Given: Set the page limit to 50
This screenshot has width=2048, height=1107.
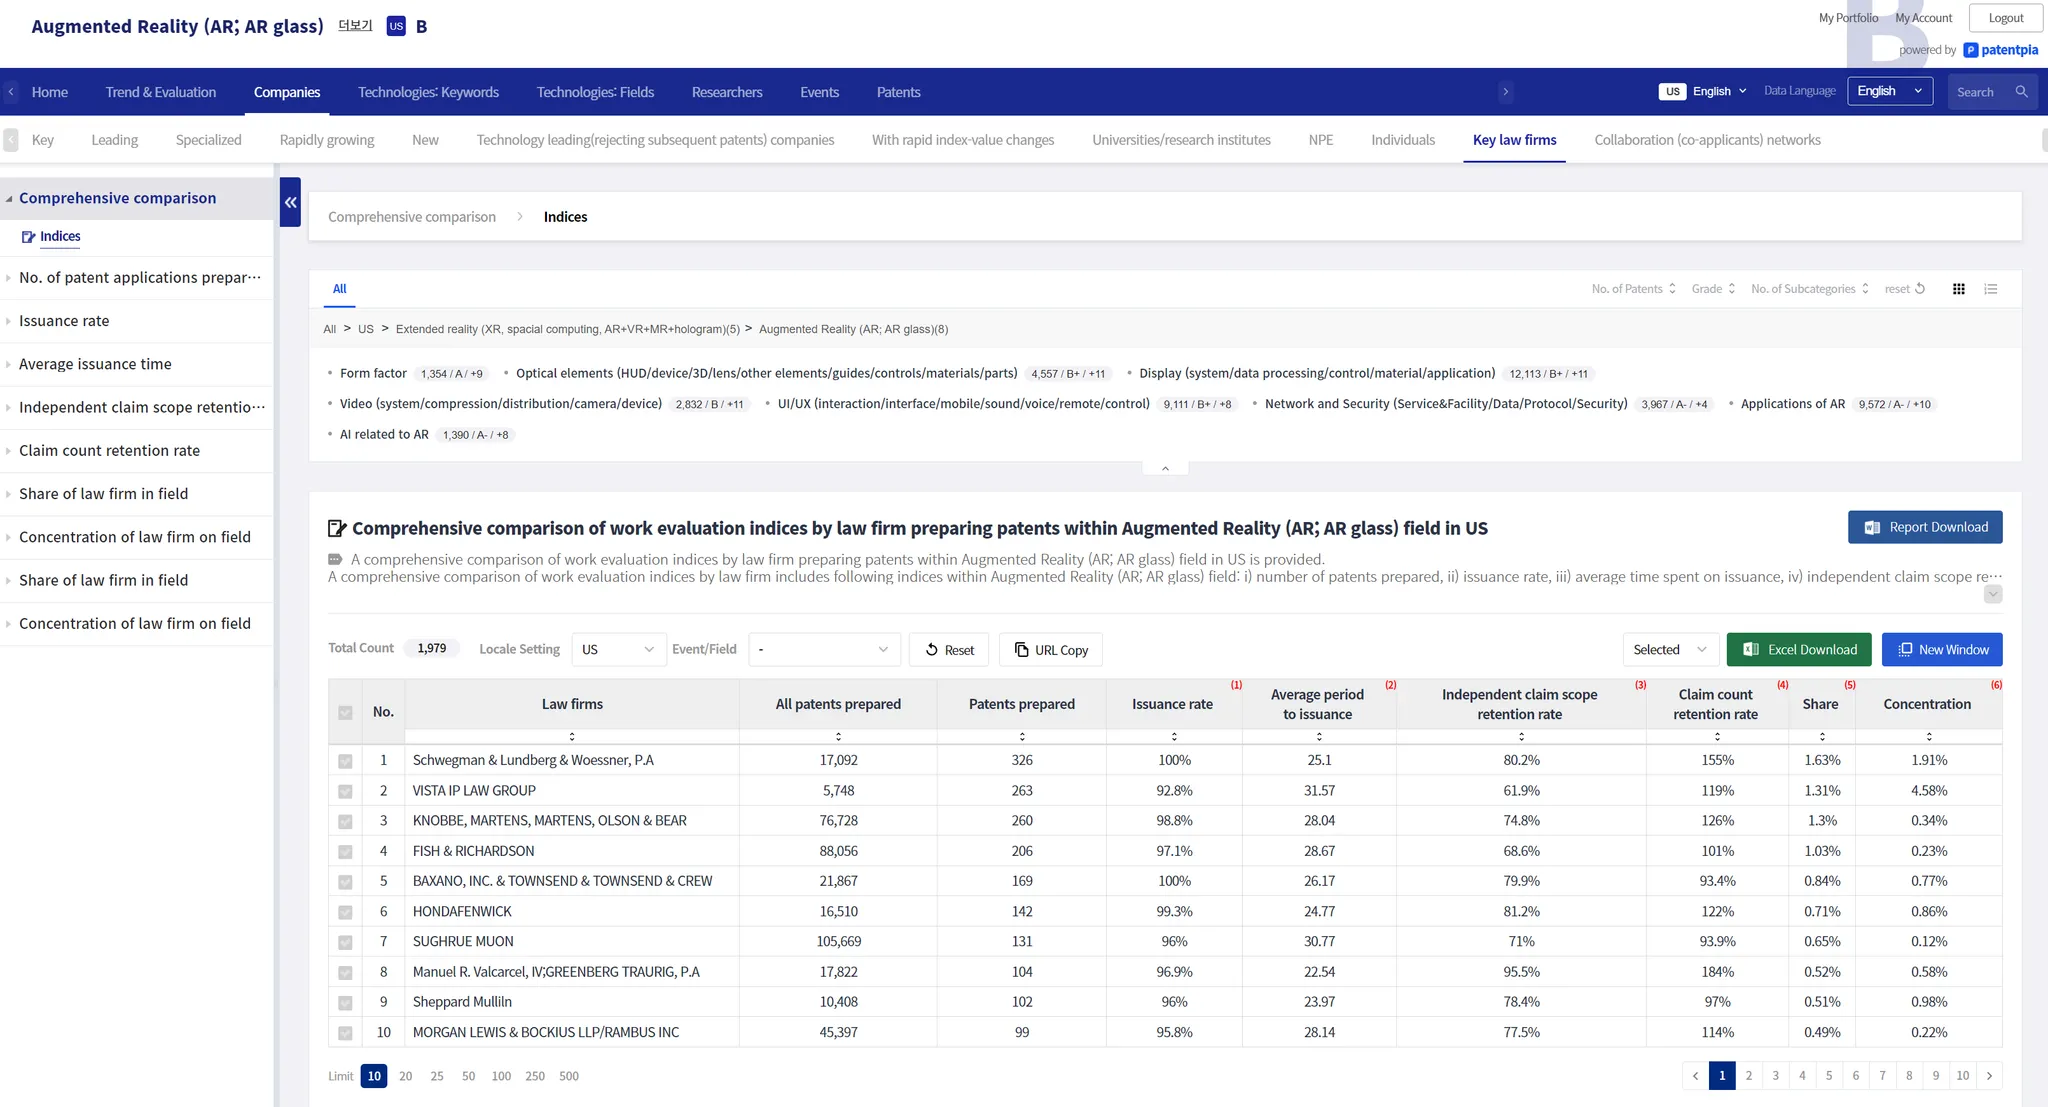Looking at the screenshot, I should [468, 1076].
